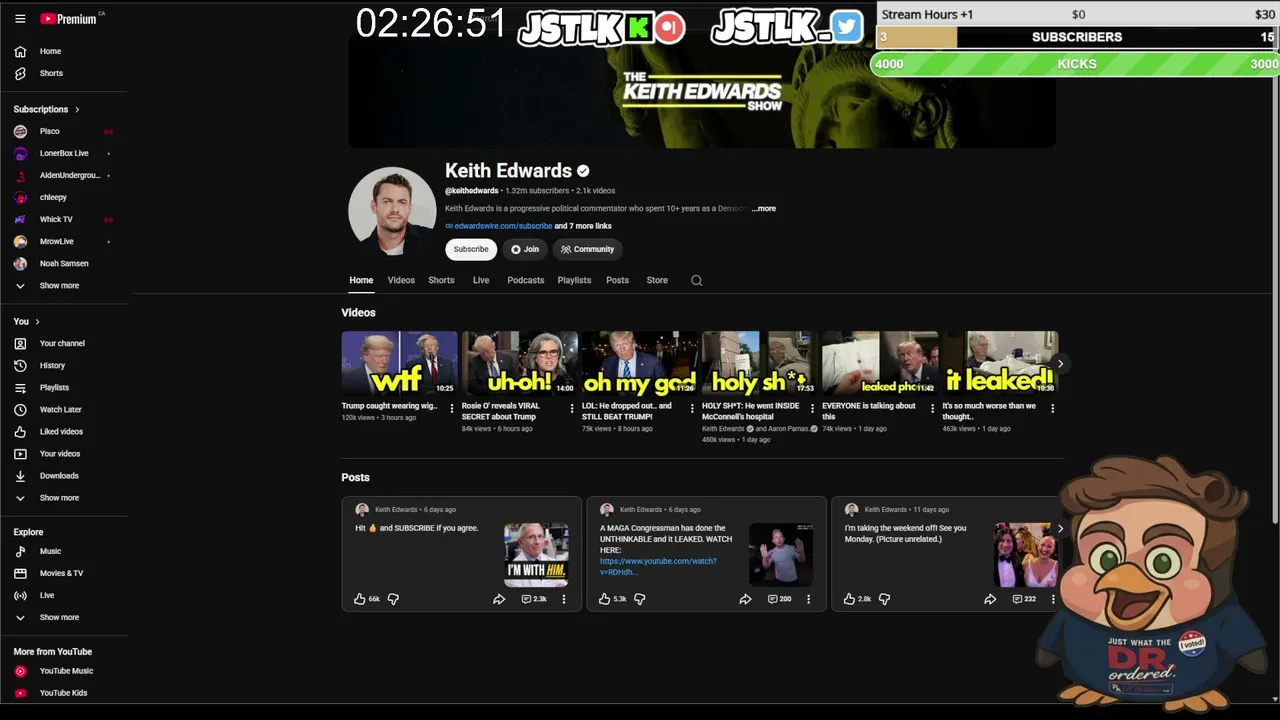Open Playlists in the sidebar

[54, 388]
